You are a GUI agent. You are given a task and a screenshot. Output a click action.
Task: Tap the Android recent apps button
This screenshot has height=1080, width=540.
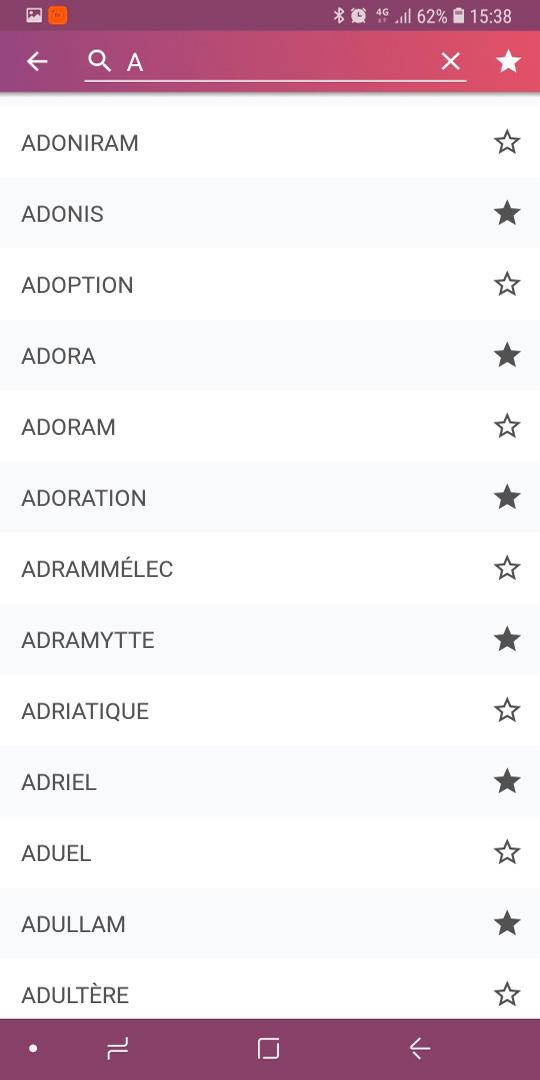coord(118,1049)
